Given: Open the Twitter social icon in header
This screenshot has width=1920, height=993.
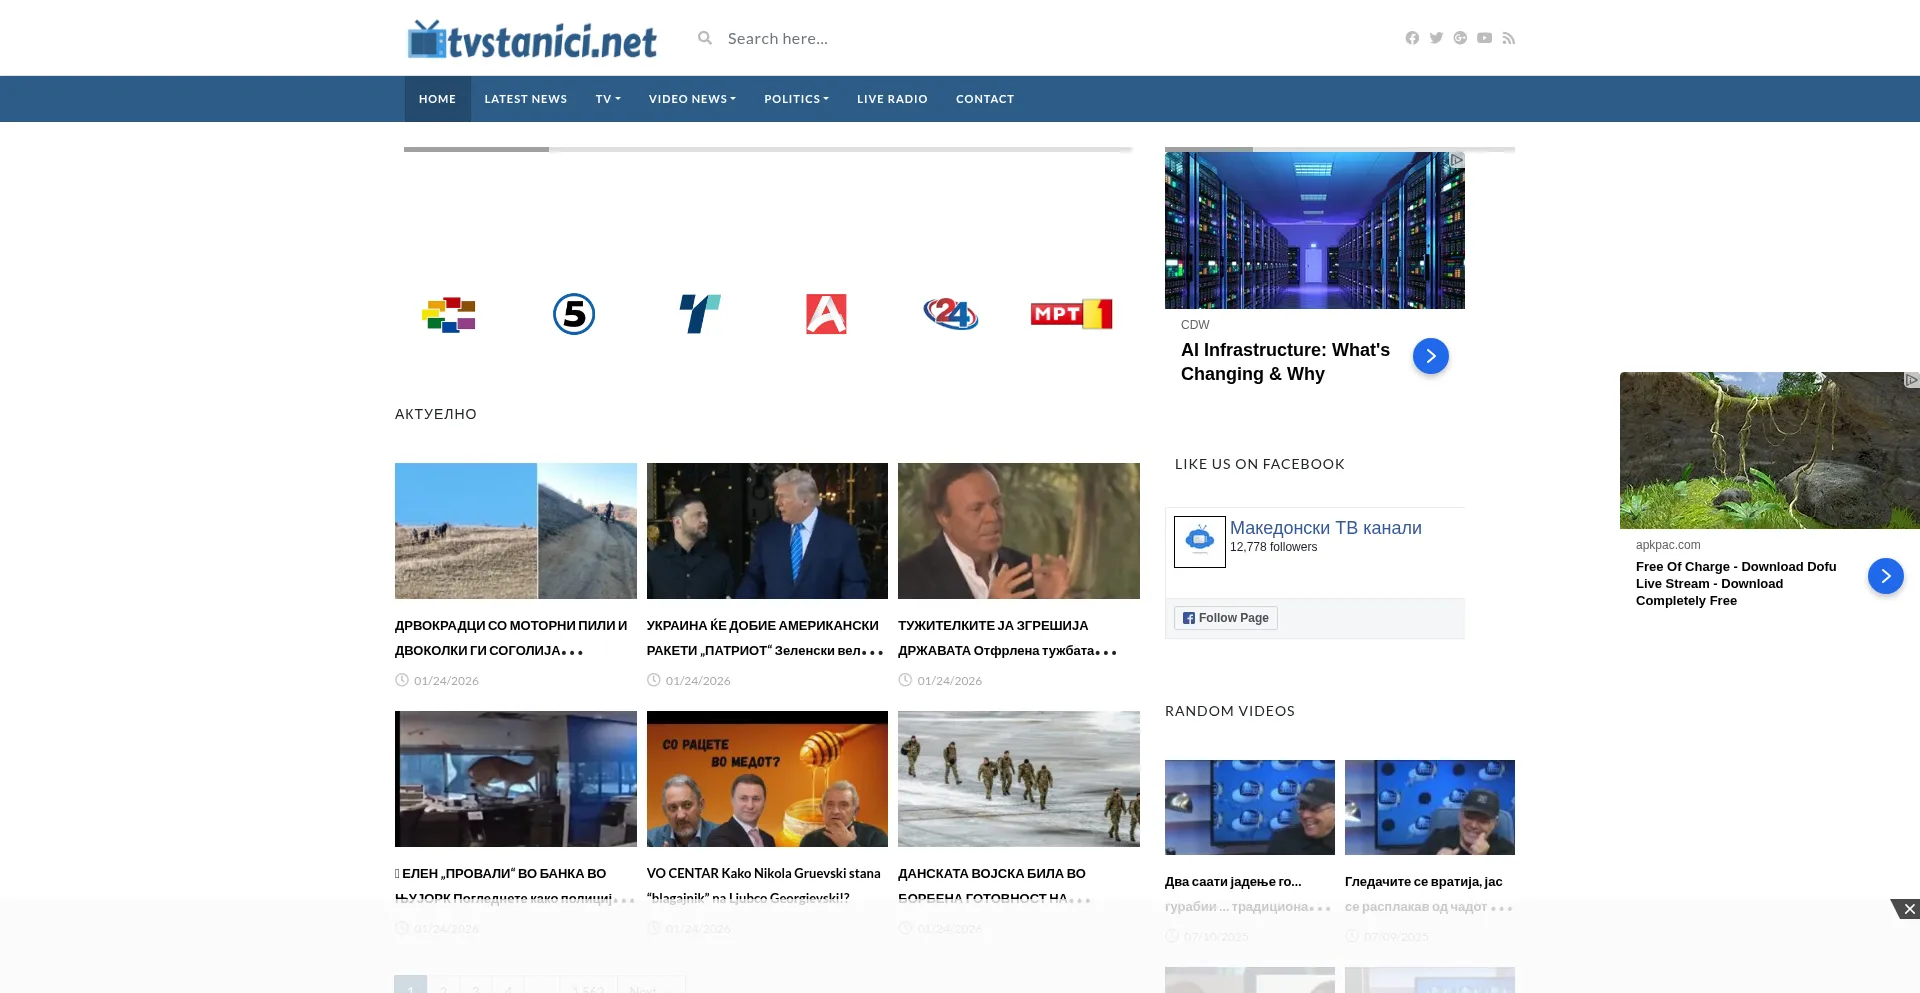Looking at the screenshot, I should (1436, 38).
